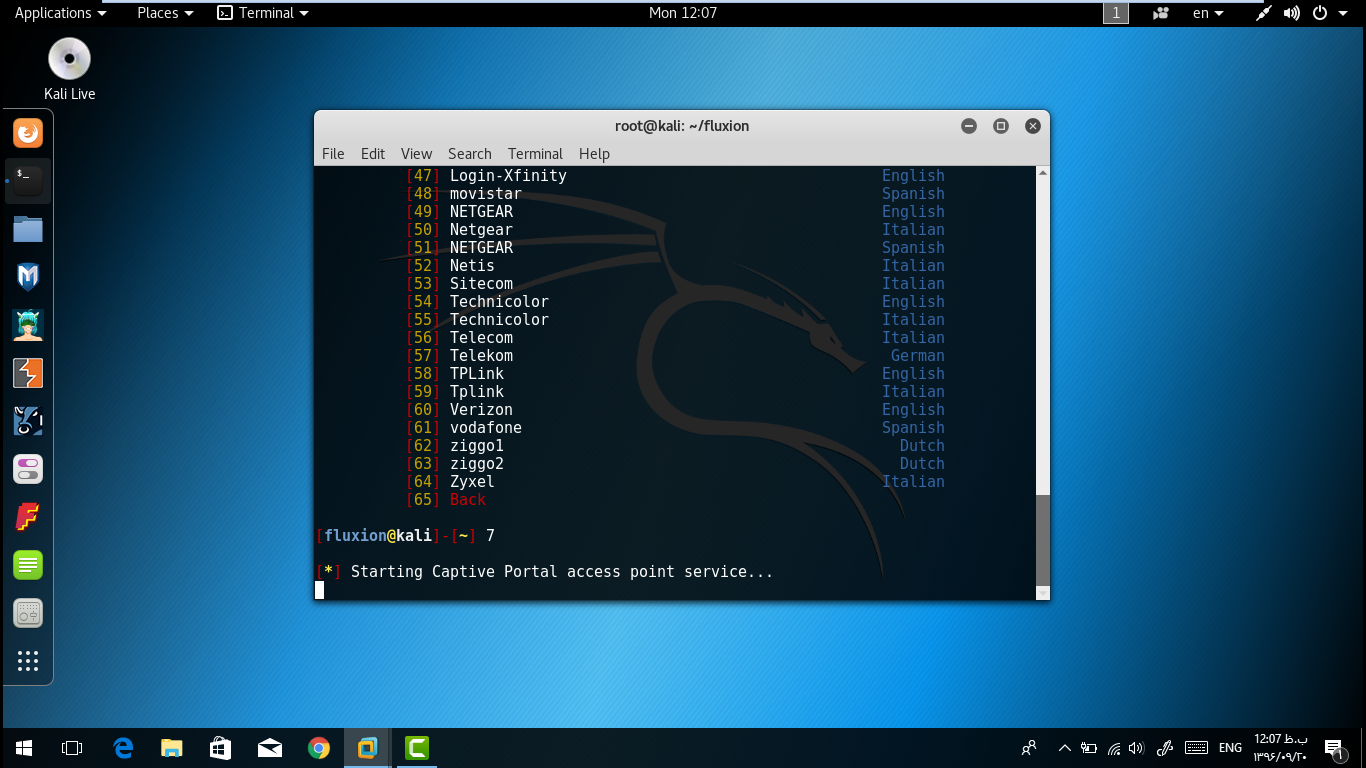This screenshot has height=768, width=1366.
Task: Open the screenshot keyboard icon in dock
Action: [28, 613]
